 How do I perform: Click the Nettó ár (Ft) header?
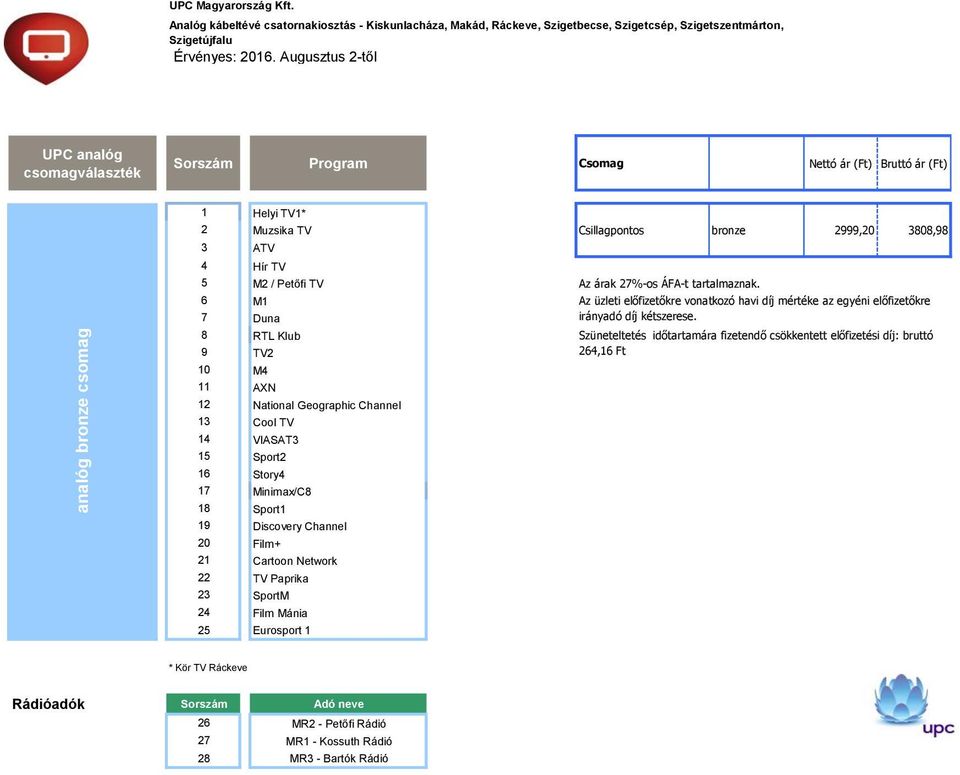tap(840, 163)
